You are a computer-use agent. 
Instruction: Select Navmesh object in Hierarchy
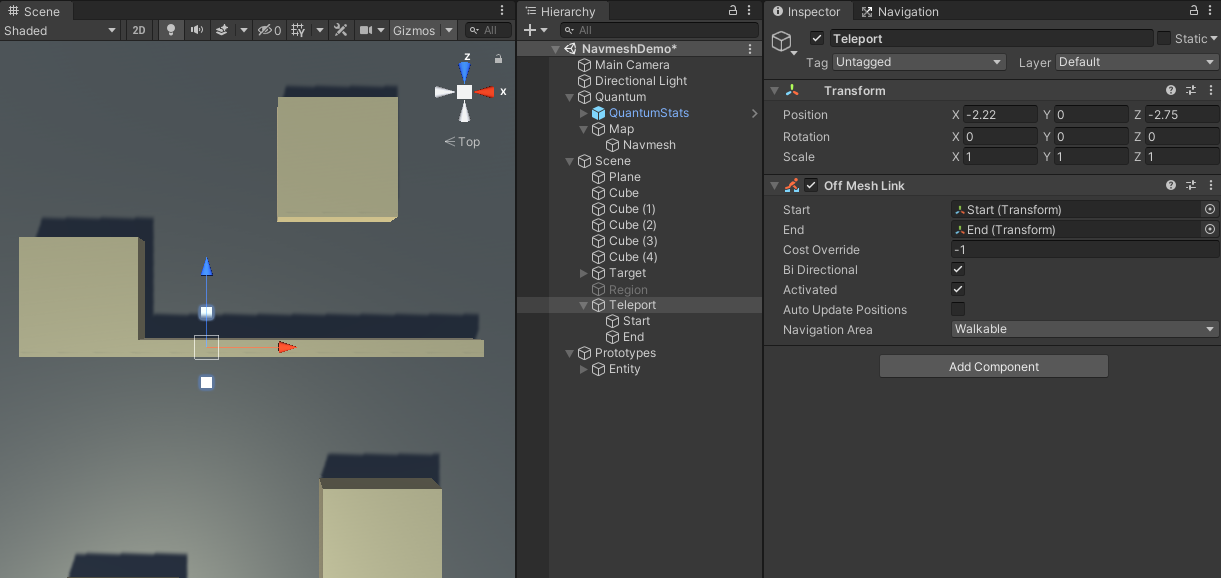(649, 145)
